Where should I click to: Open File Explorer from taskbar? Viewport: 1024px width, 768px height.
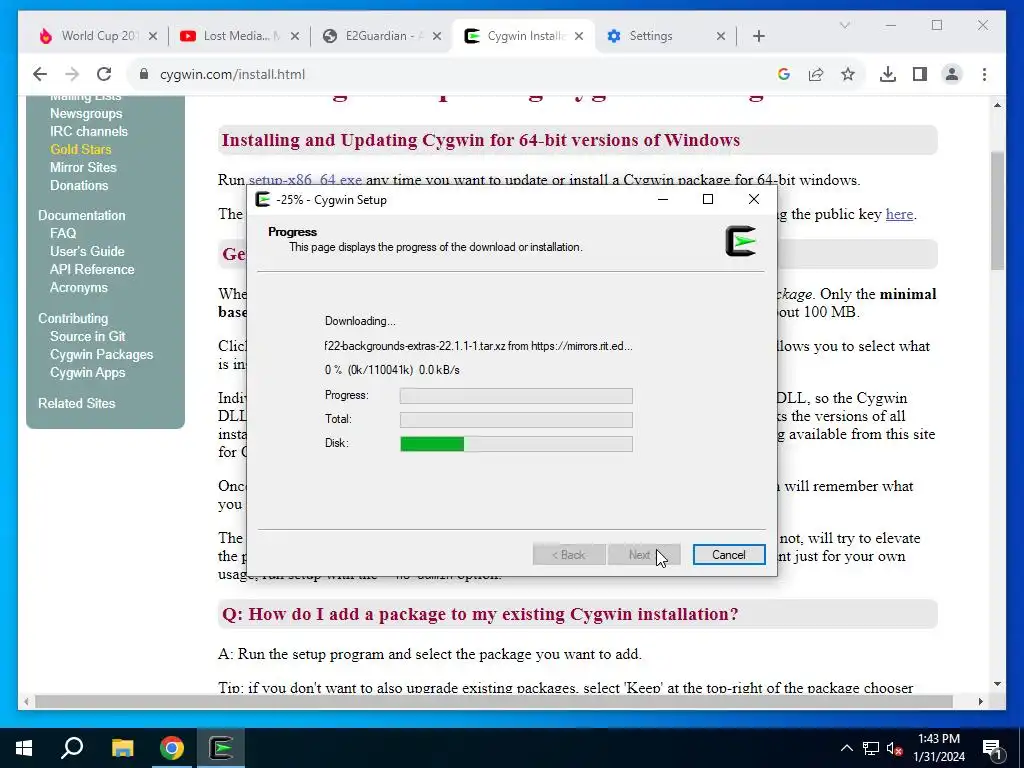122,748
